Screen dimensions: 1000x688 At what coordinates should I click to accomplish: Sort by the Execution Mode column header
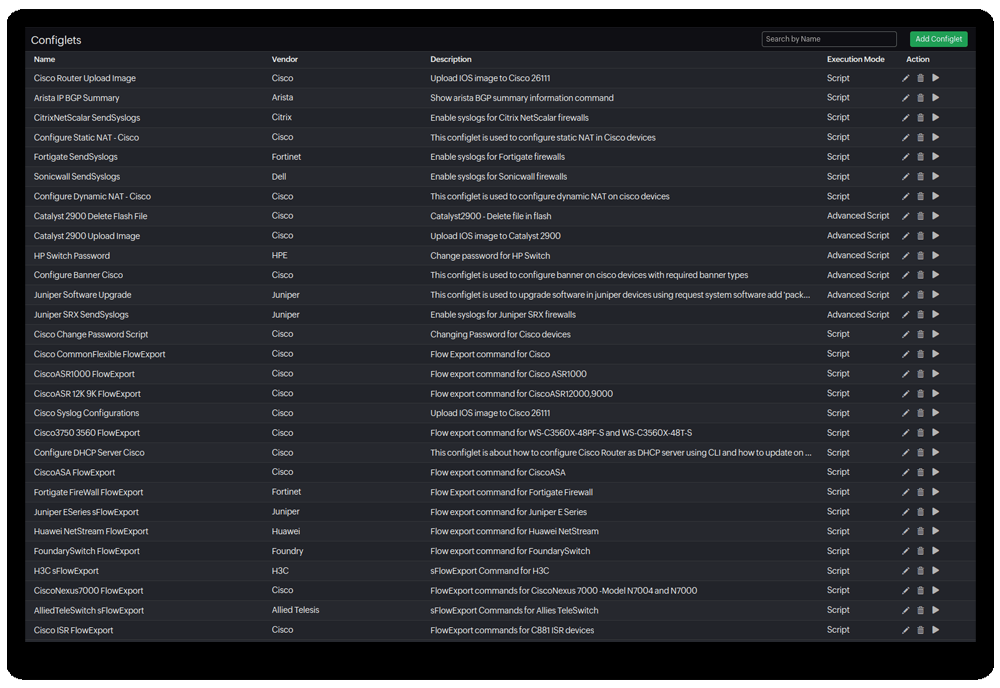coord(856,59)
